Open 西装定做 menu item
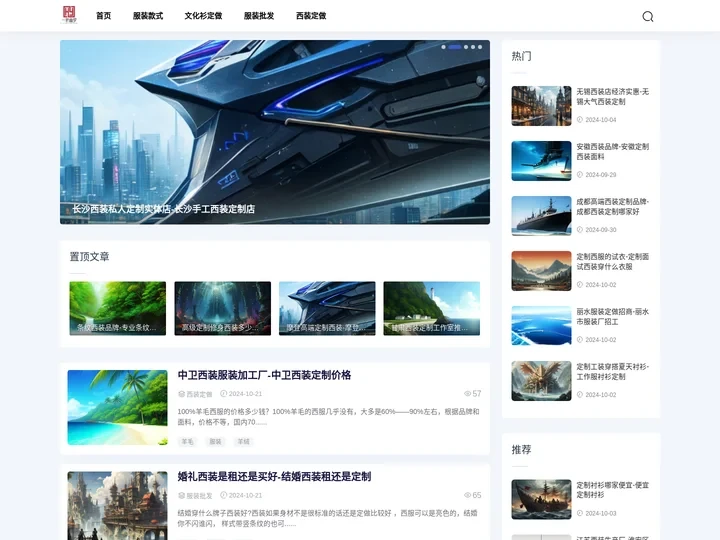The width and height of the screenshot is (720, 540). tap(311, 16)
